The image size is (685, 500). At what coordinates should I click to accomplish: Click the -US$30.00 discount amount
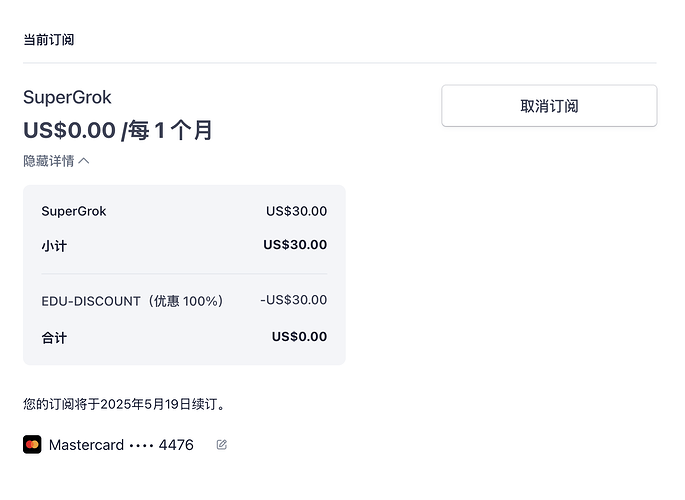(294, 300)
